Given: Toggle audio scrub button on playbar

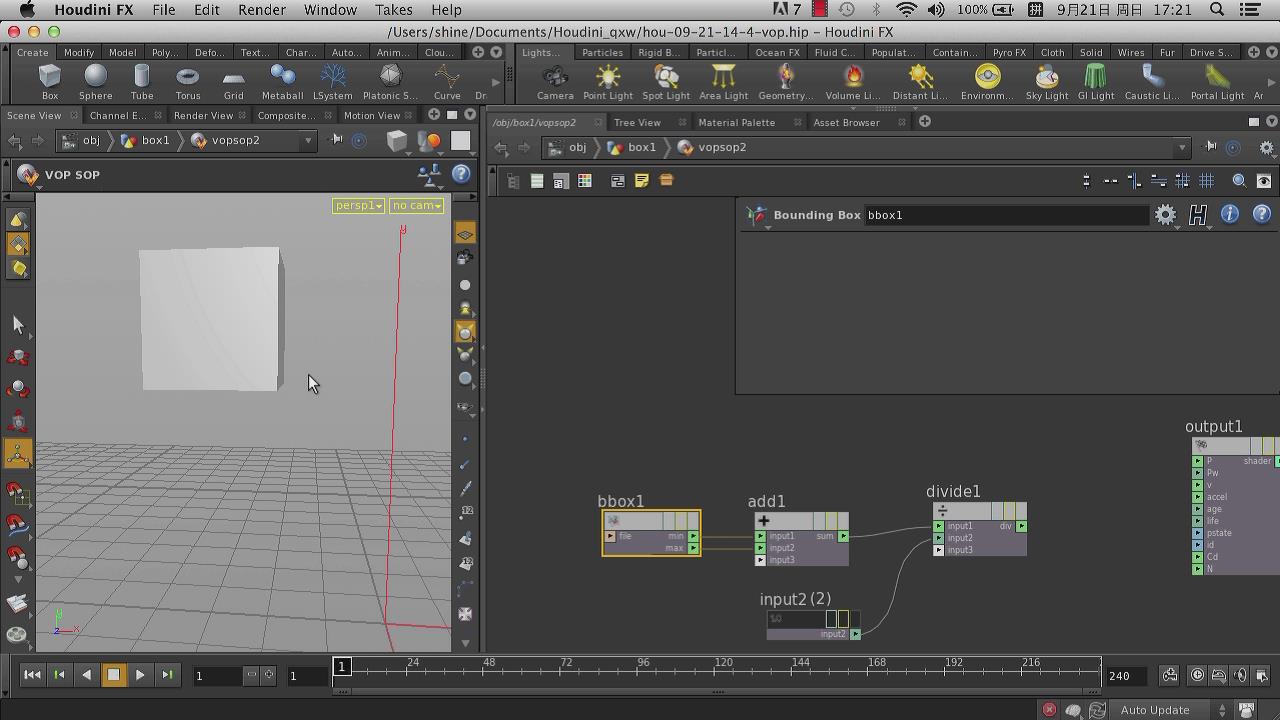Looking at the screenshot, I should pyautogui.click(x=1240, y=675).
